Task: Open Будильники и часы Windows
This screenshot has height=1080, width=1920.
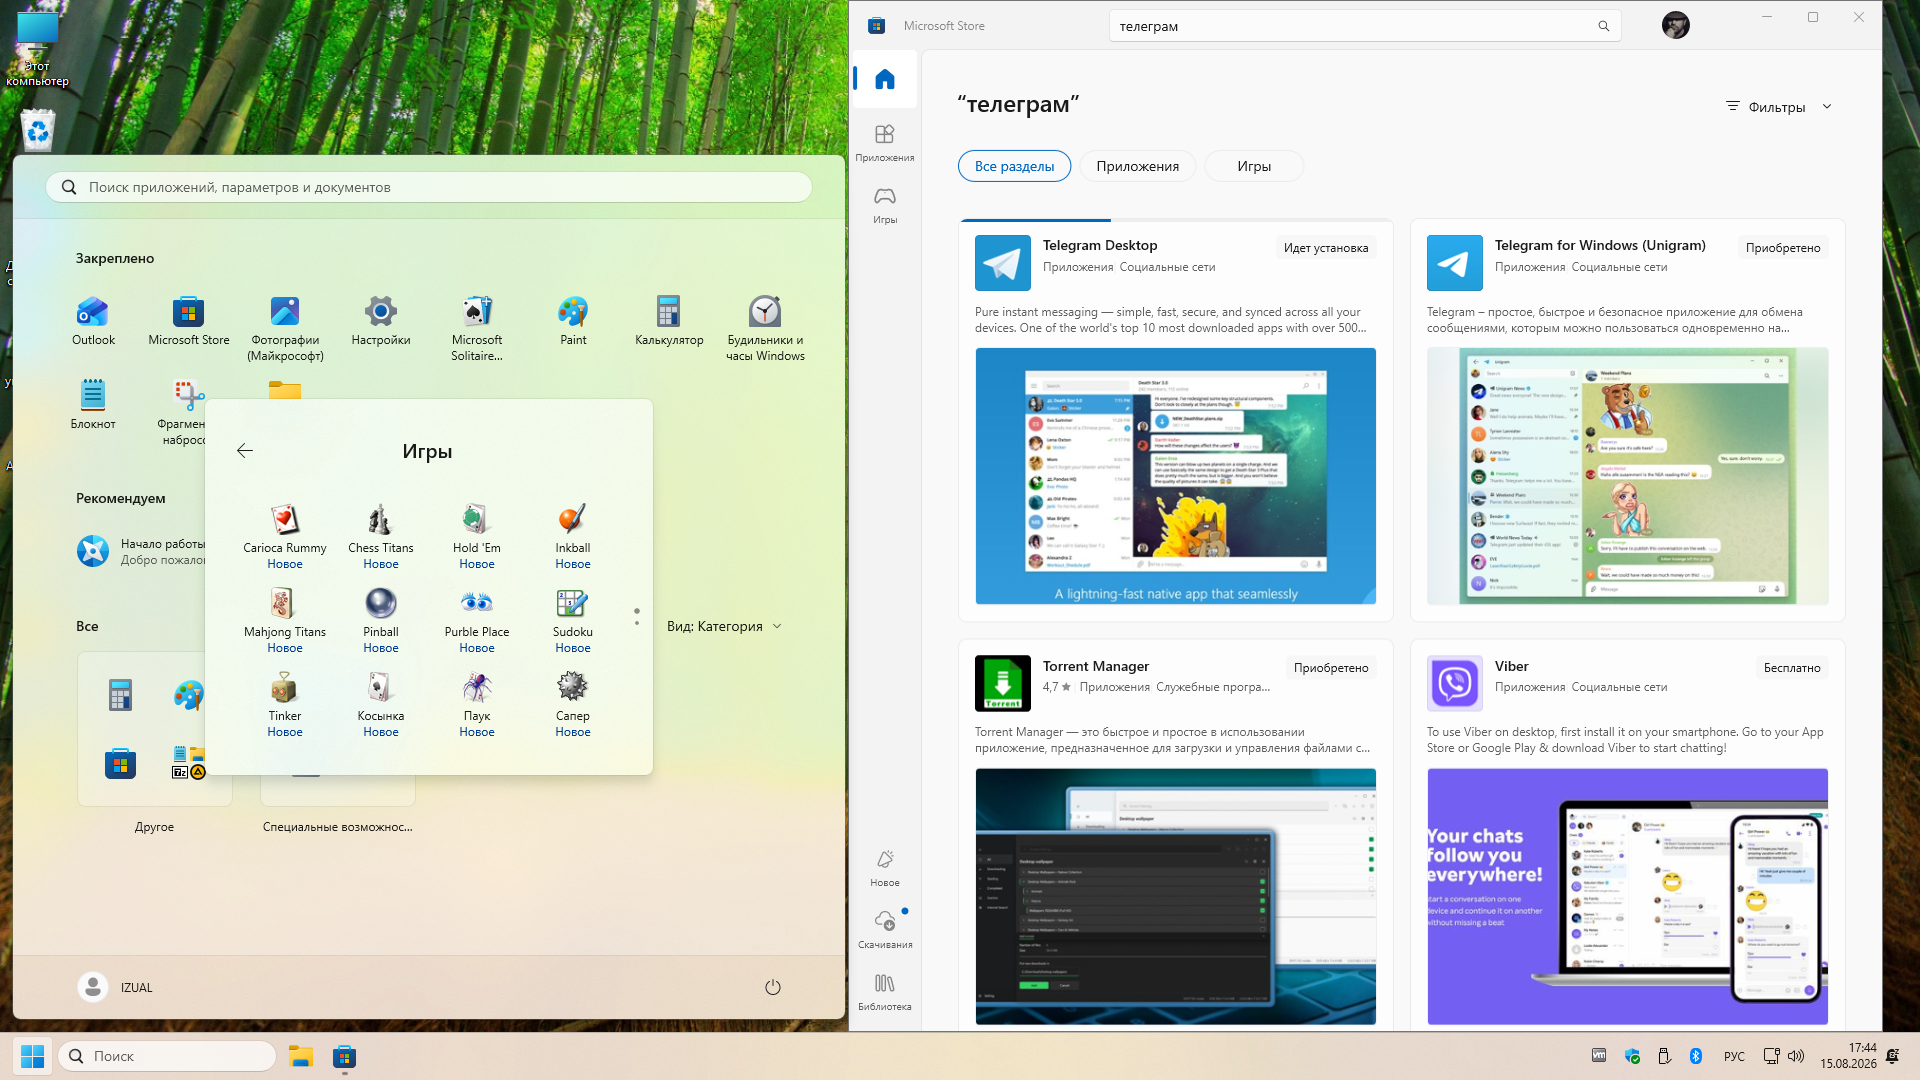Action: tap(765, 329)
